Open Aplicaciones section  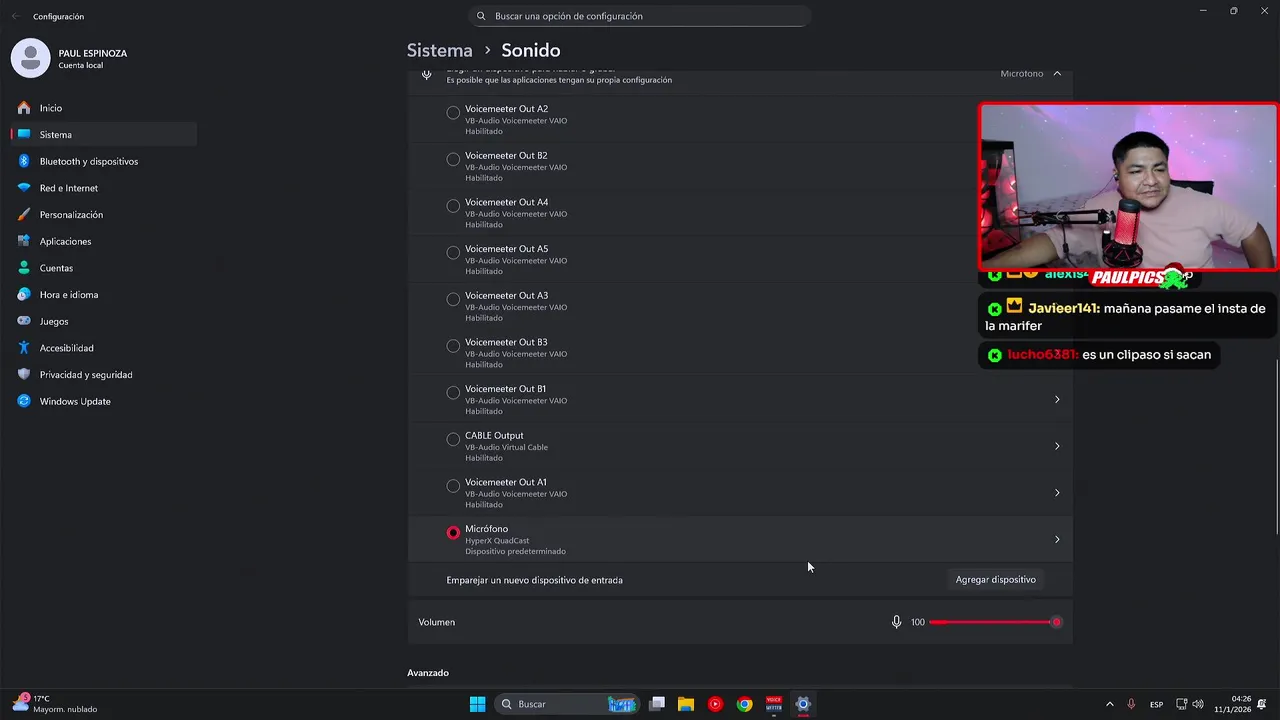point(104,241)
